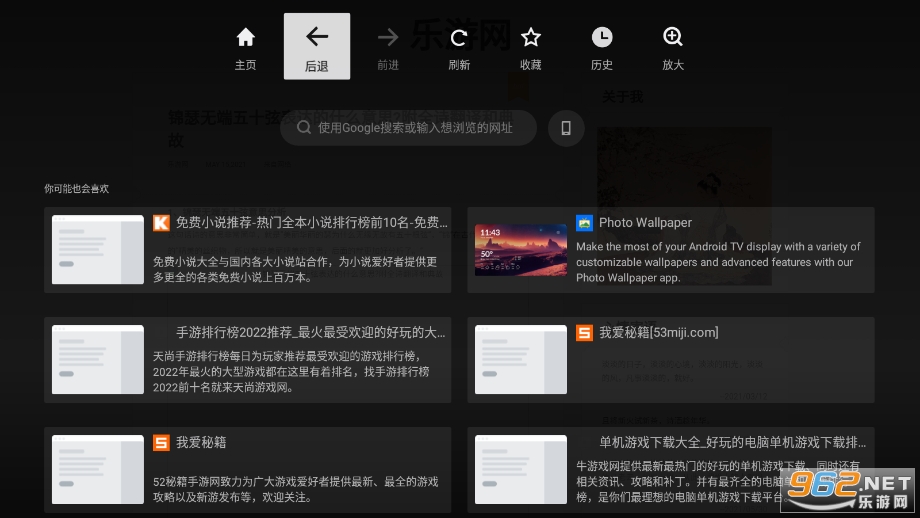Focus the Google search or URL field
Viewport: 920px width, 518px height.
(408, 128)
